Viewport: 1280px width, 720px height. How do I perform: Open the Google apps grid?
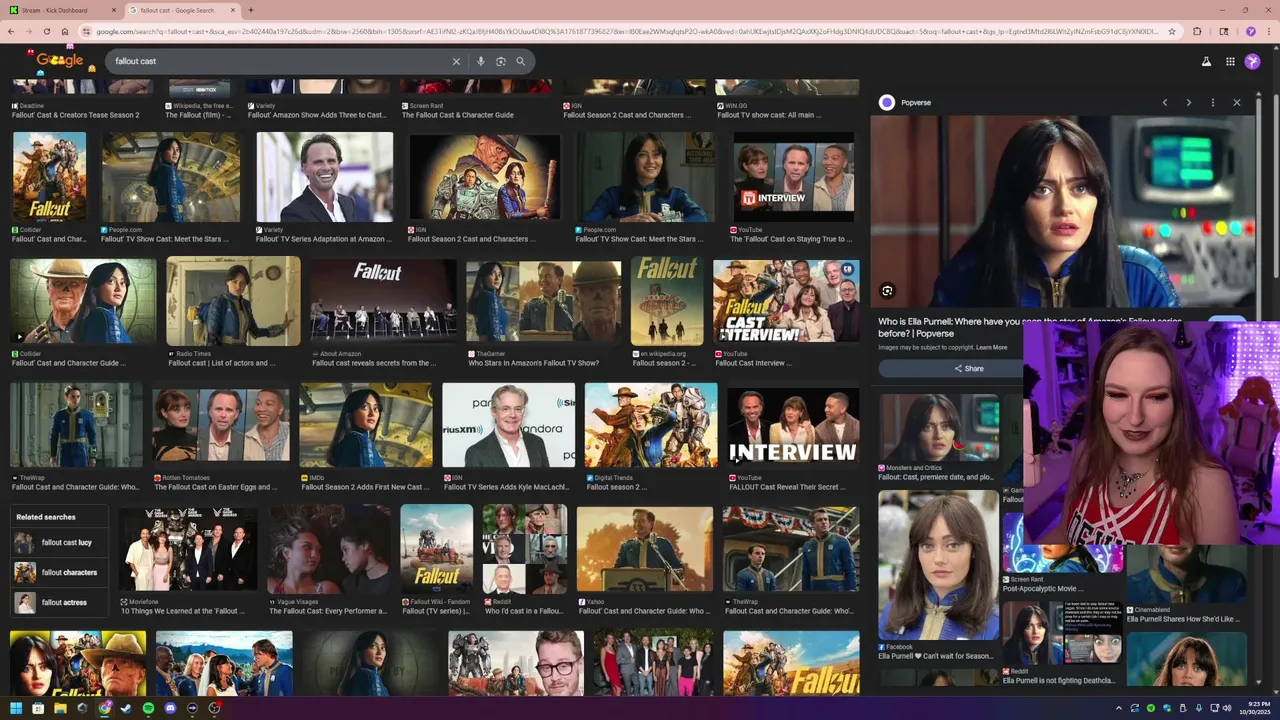coord(1230,61)
